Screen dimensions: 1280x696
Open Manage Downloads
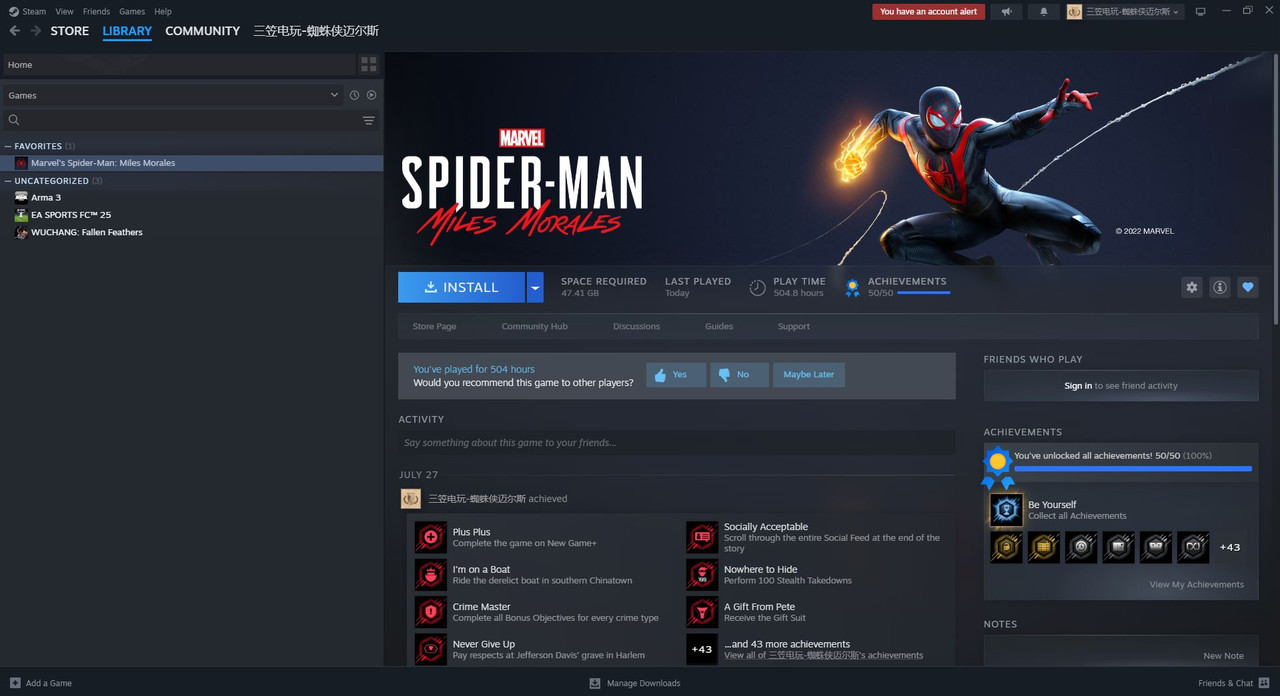[x=635, y=683]
